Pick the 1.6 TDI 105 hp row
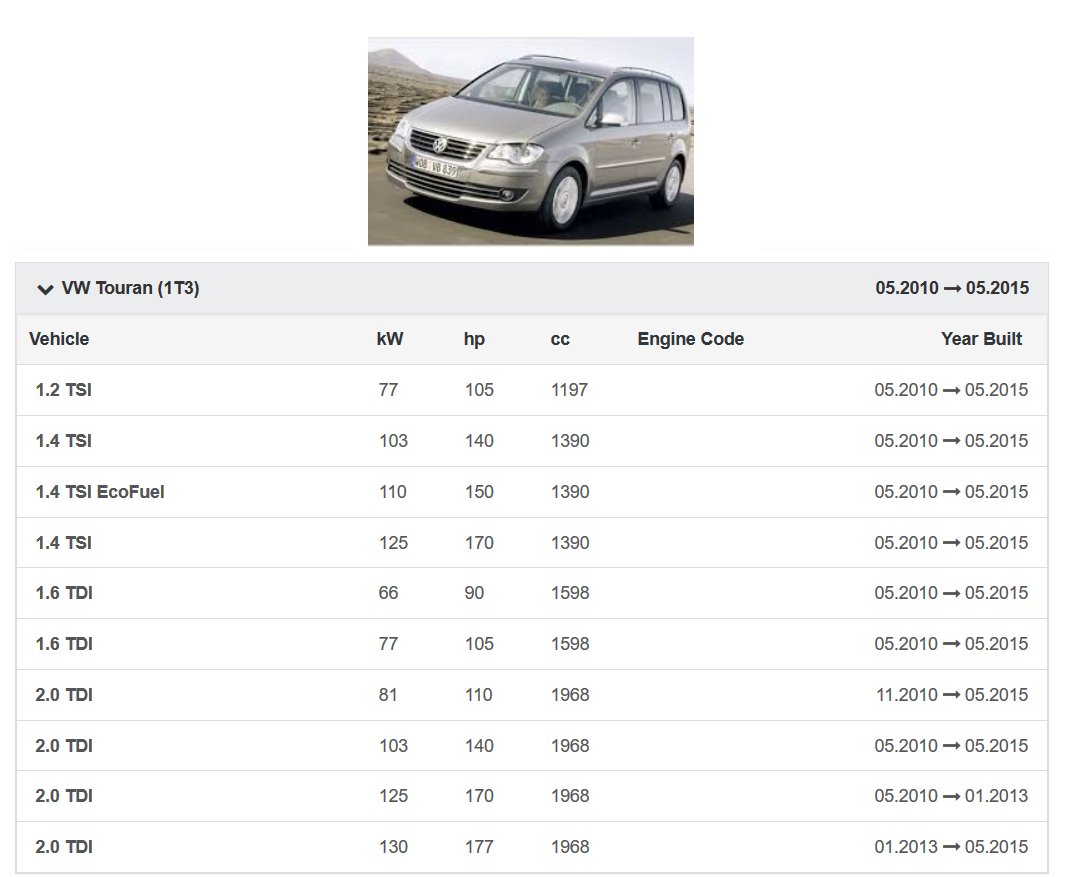The image size is (1065, 877). (x=64, y=644)
